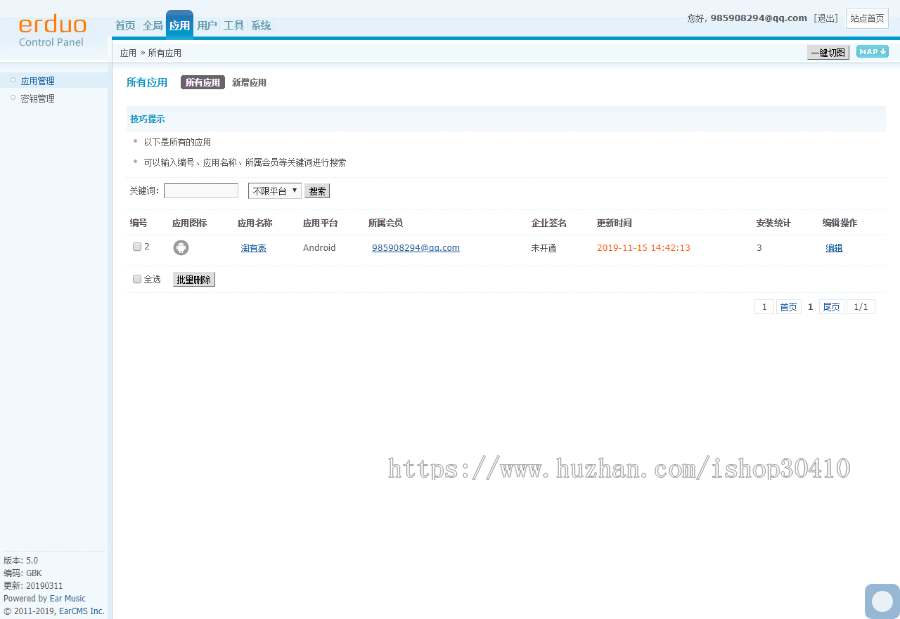
Task: Go to 尾页 last page in pagination
Action: click(831, 306)
